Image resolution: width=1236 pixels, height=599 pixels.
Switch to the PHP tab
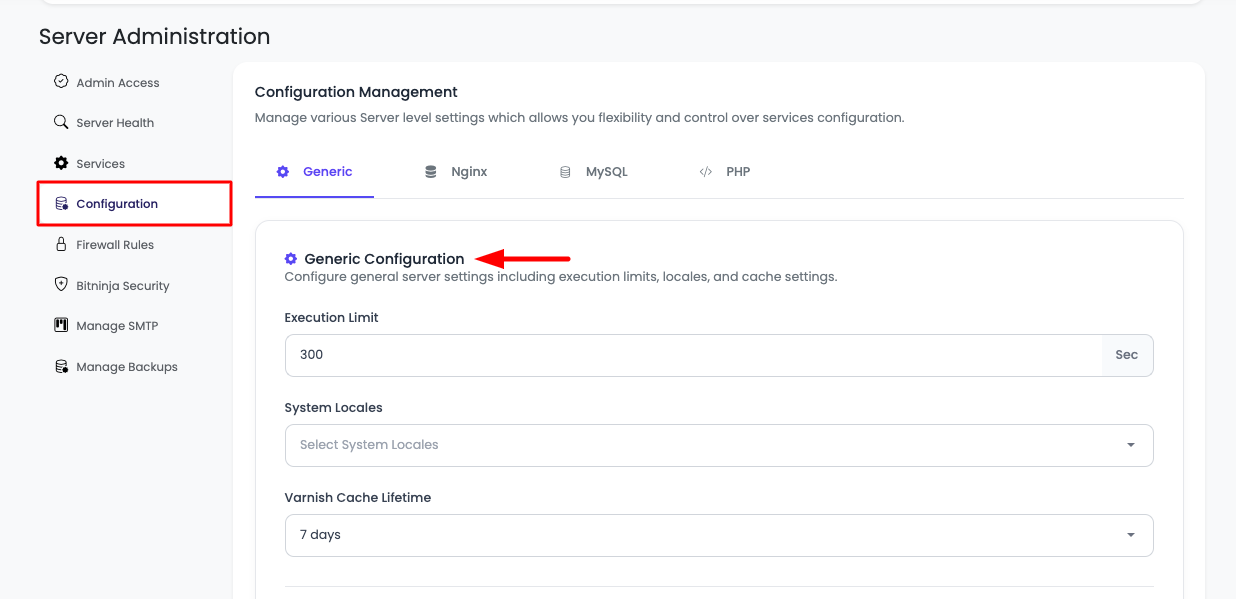737,171
